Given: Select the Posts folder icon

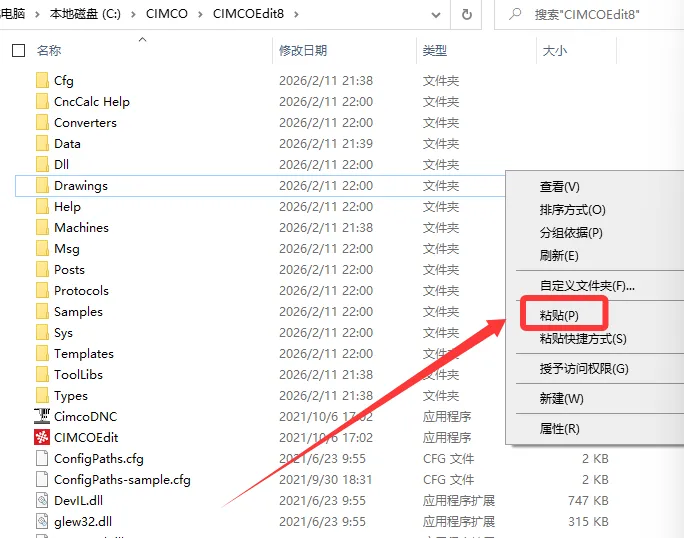Looking at the screenshot, I should (42, 270).
